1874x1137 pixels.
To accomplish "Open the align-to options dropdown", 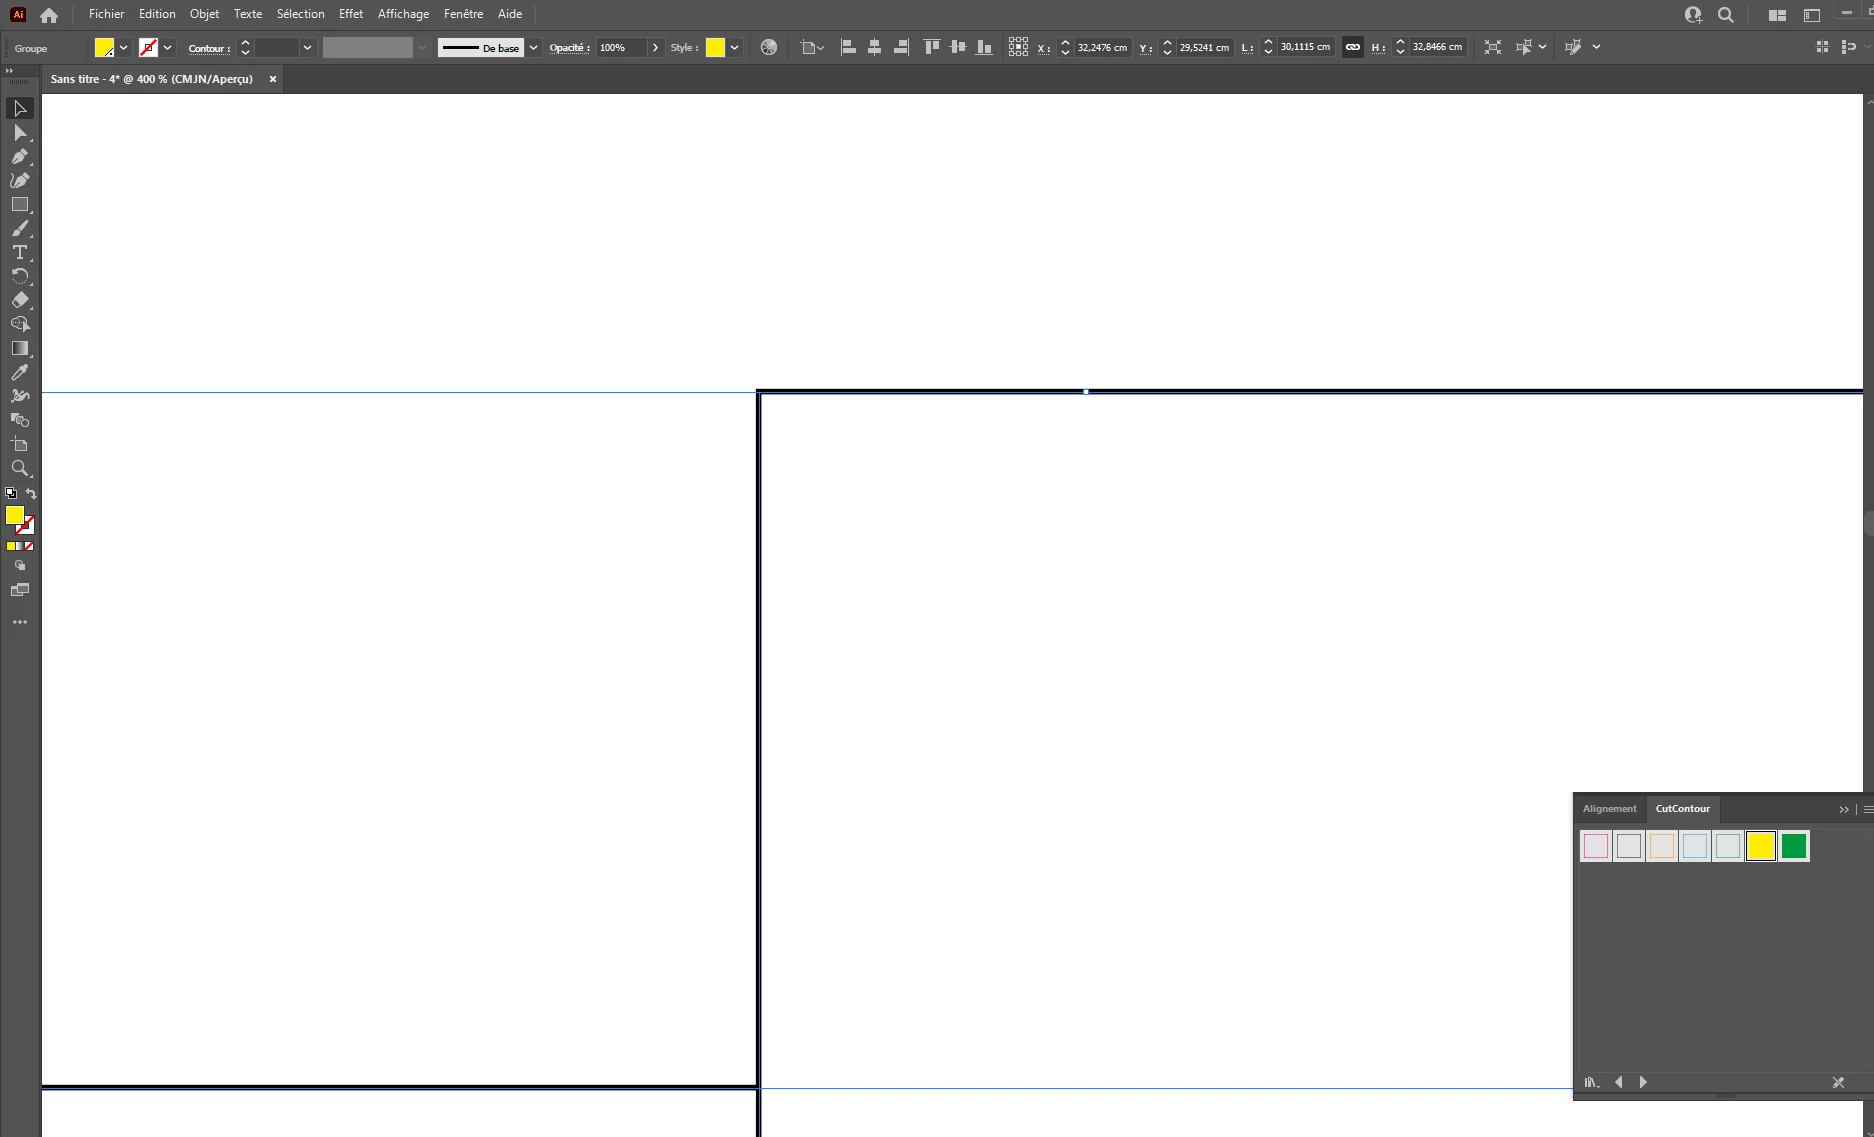I will point(811,47).
